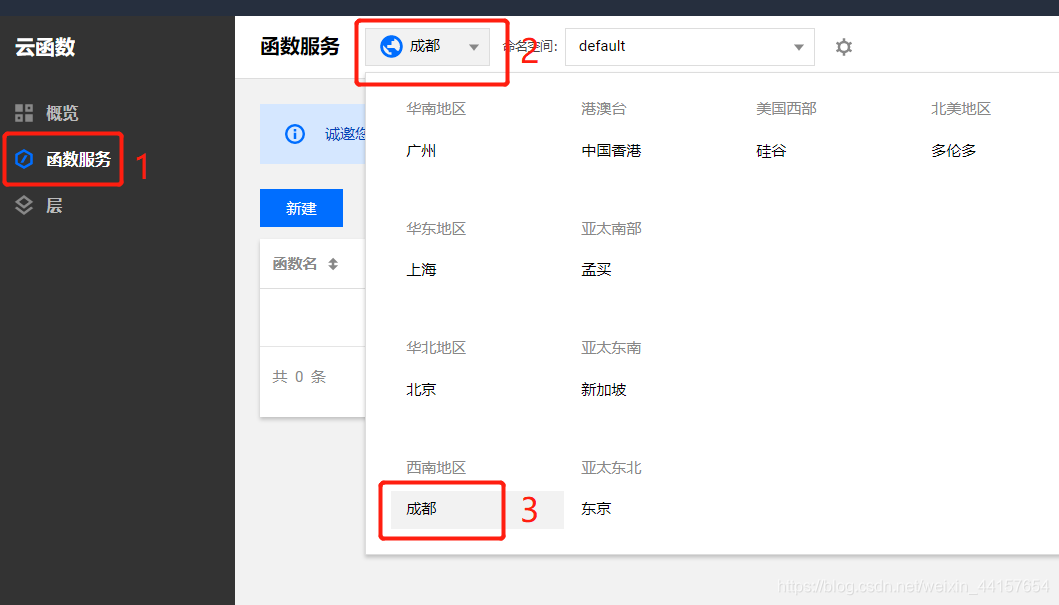Click the globe icon beside 成都

click(391, 47)
